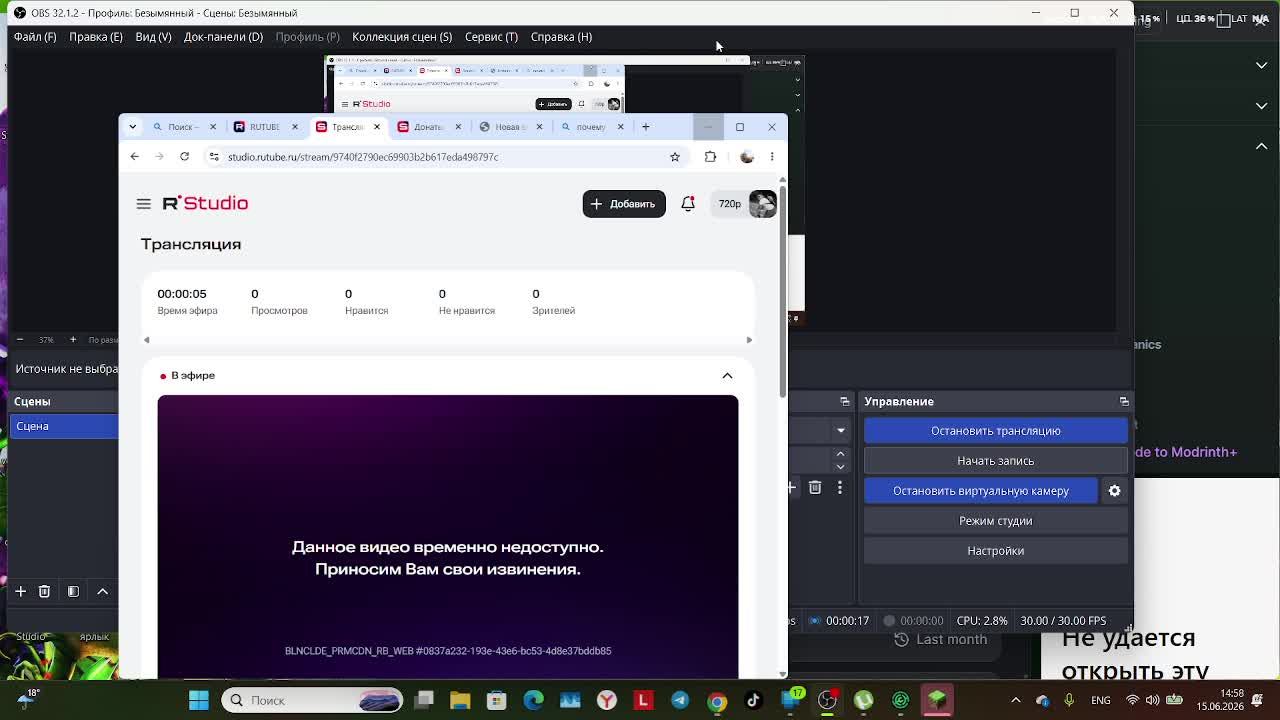Open the dropdown arrow in OBS sources panel
This screenshot has width=1280, height=720.
tap(840, 430)
